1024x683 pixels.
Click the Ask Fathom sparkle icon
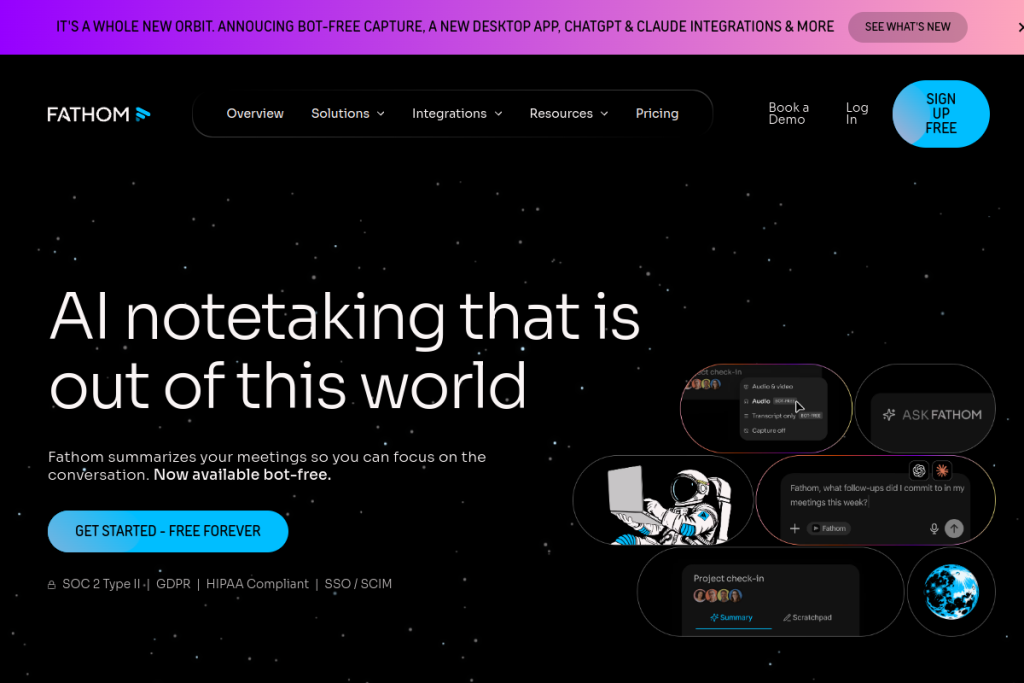889,415
